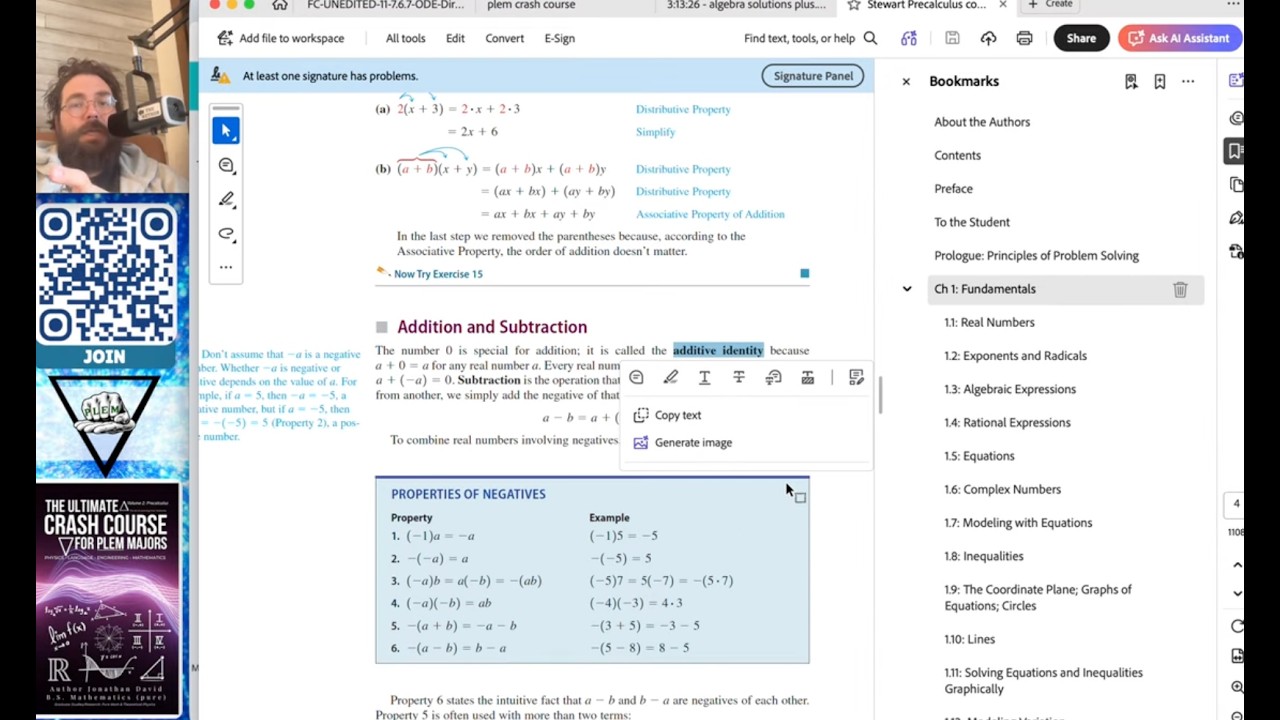Screen dimensions: 1280x720
Task: Collapse the Ch 1: Fundamentals chevron
Action: point(907,289)
